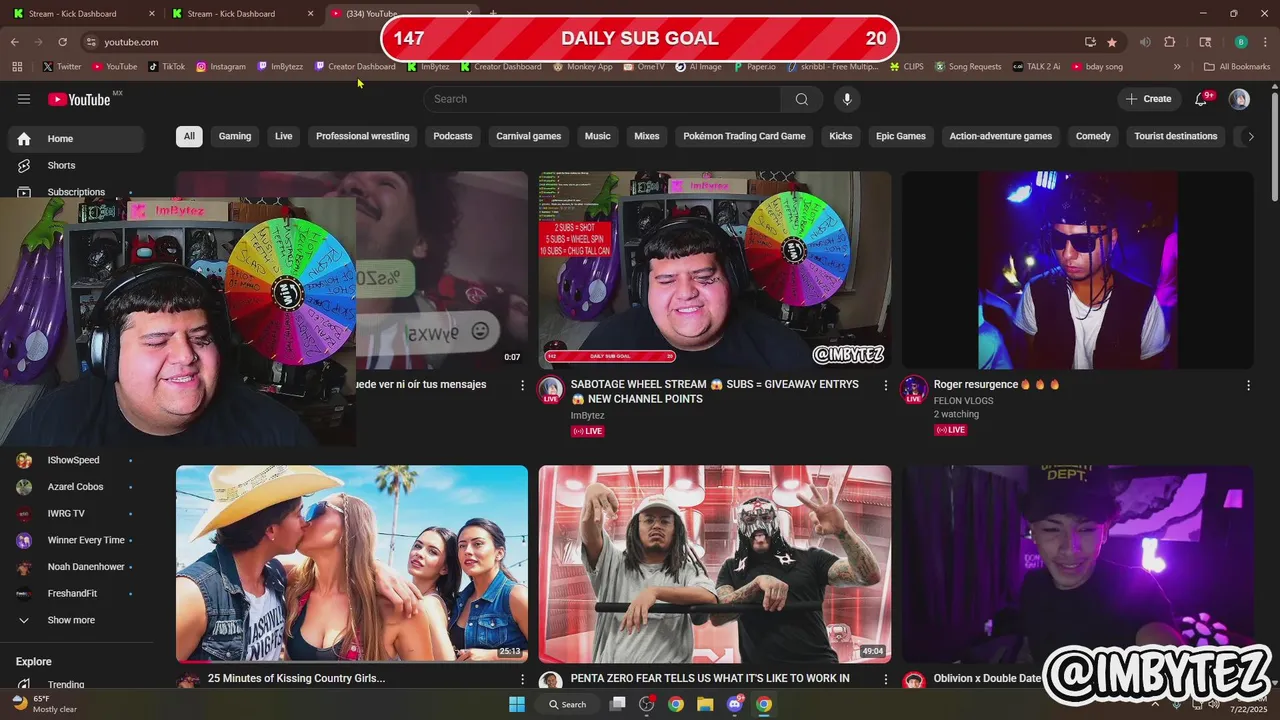Click the Create button

click(1148, 99)
